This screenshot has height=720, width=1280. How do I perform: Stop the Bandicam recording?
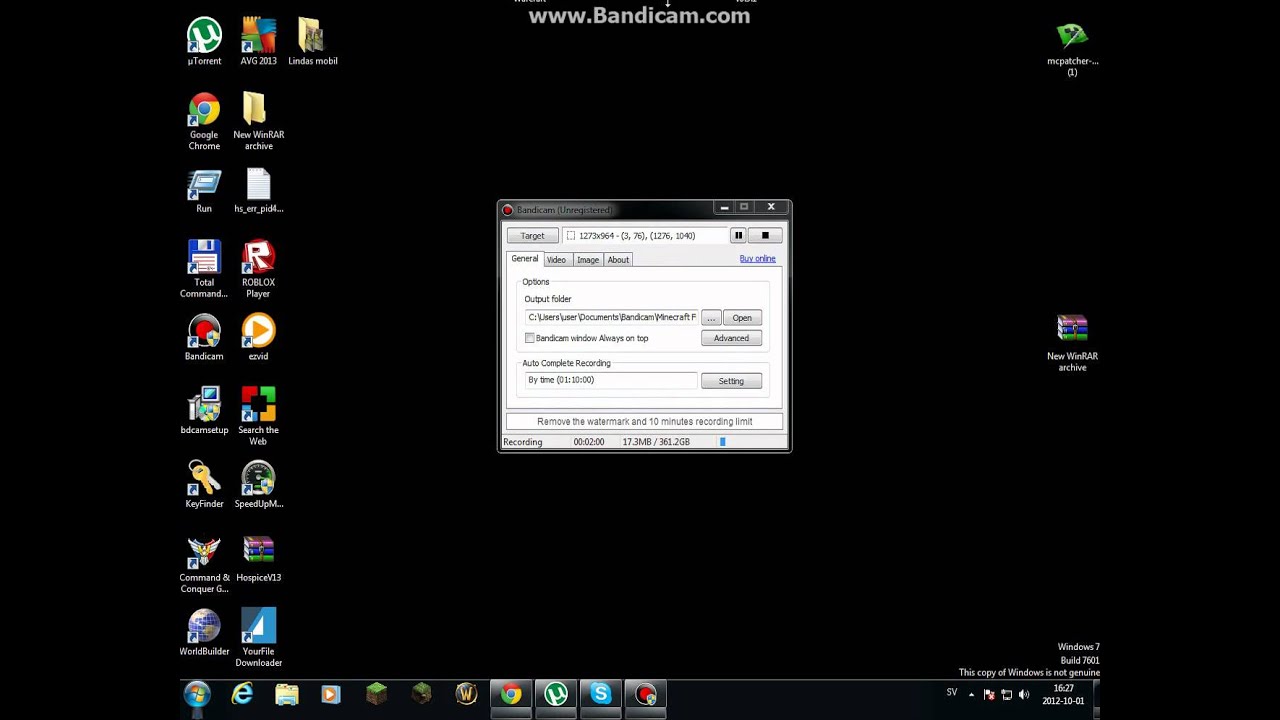coord(765,236)
